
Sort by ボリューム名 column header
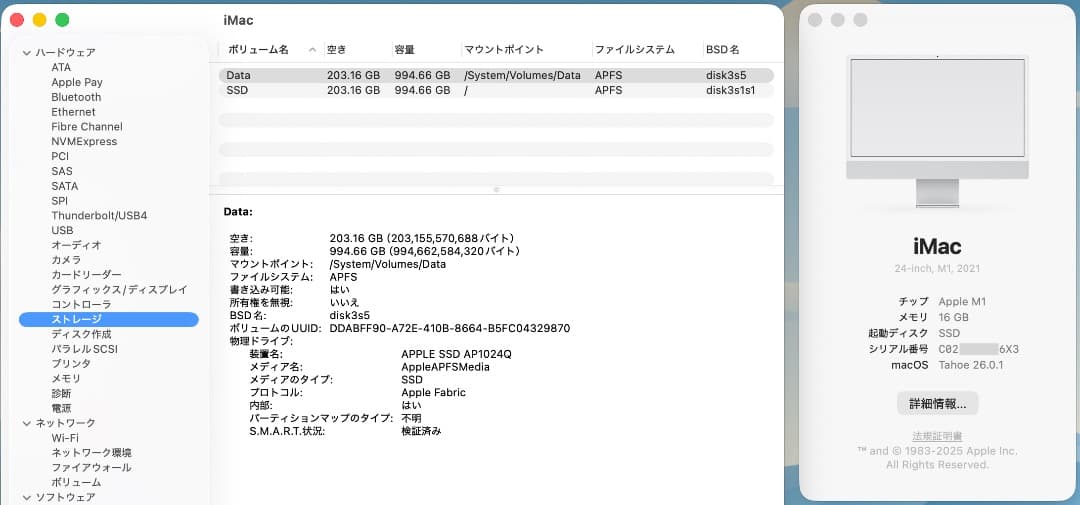(258, 50)
